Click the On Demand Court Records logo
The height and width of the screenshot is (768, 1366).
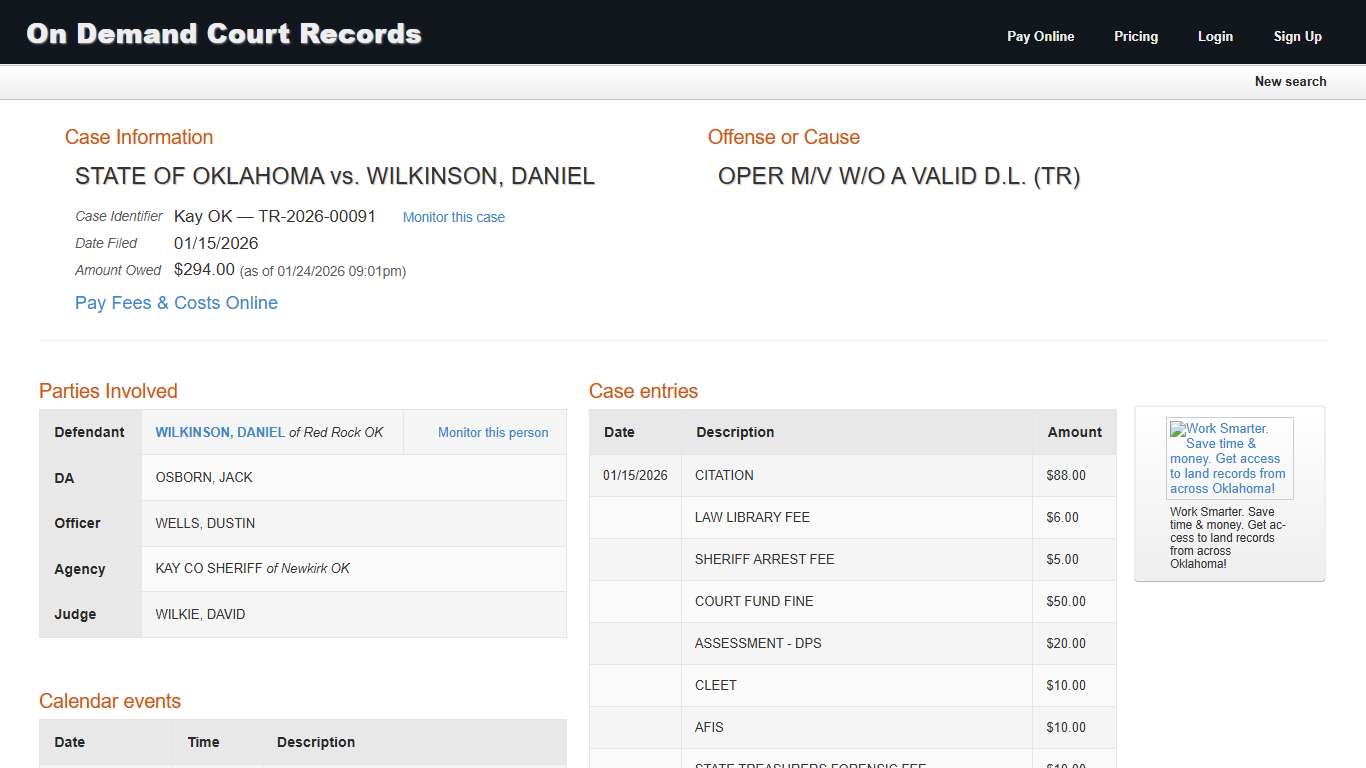222,33
